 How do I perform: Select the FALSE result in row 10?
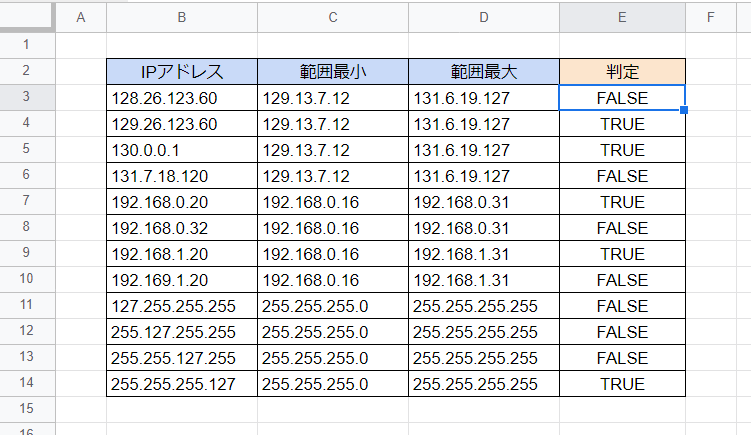622,280
